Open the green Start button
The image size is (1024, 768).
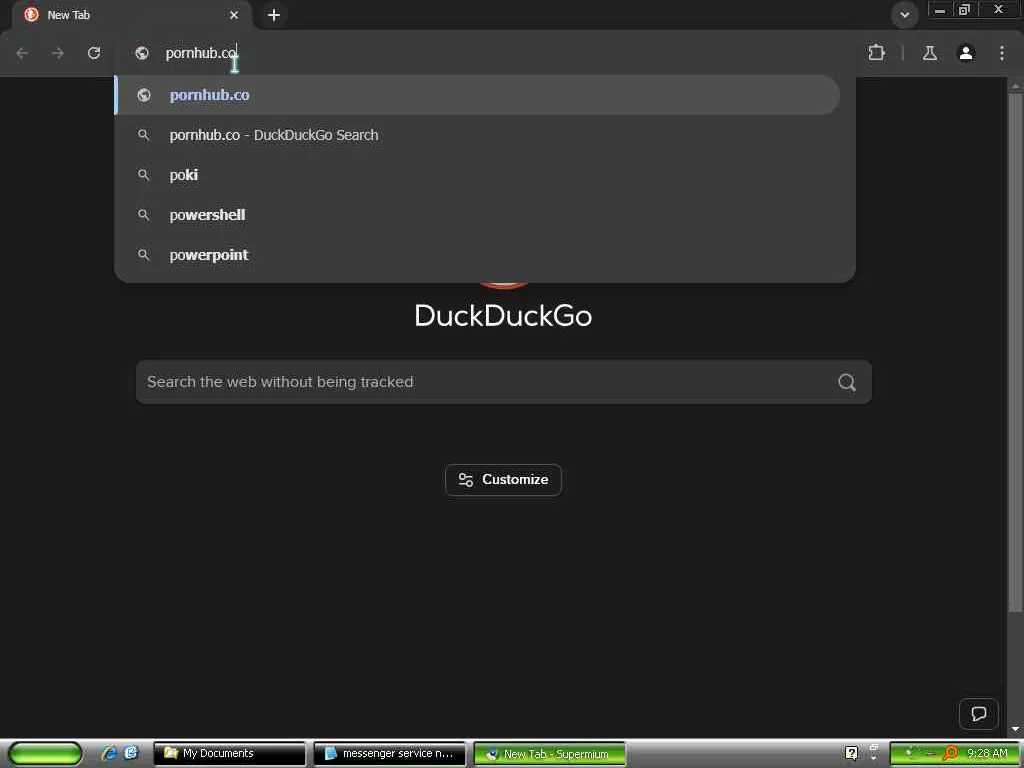46,754
